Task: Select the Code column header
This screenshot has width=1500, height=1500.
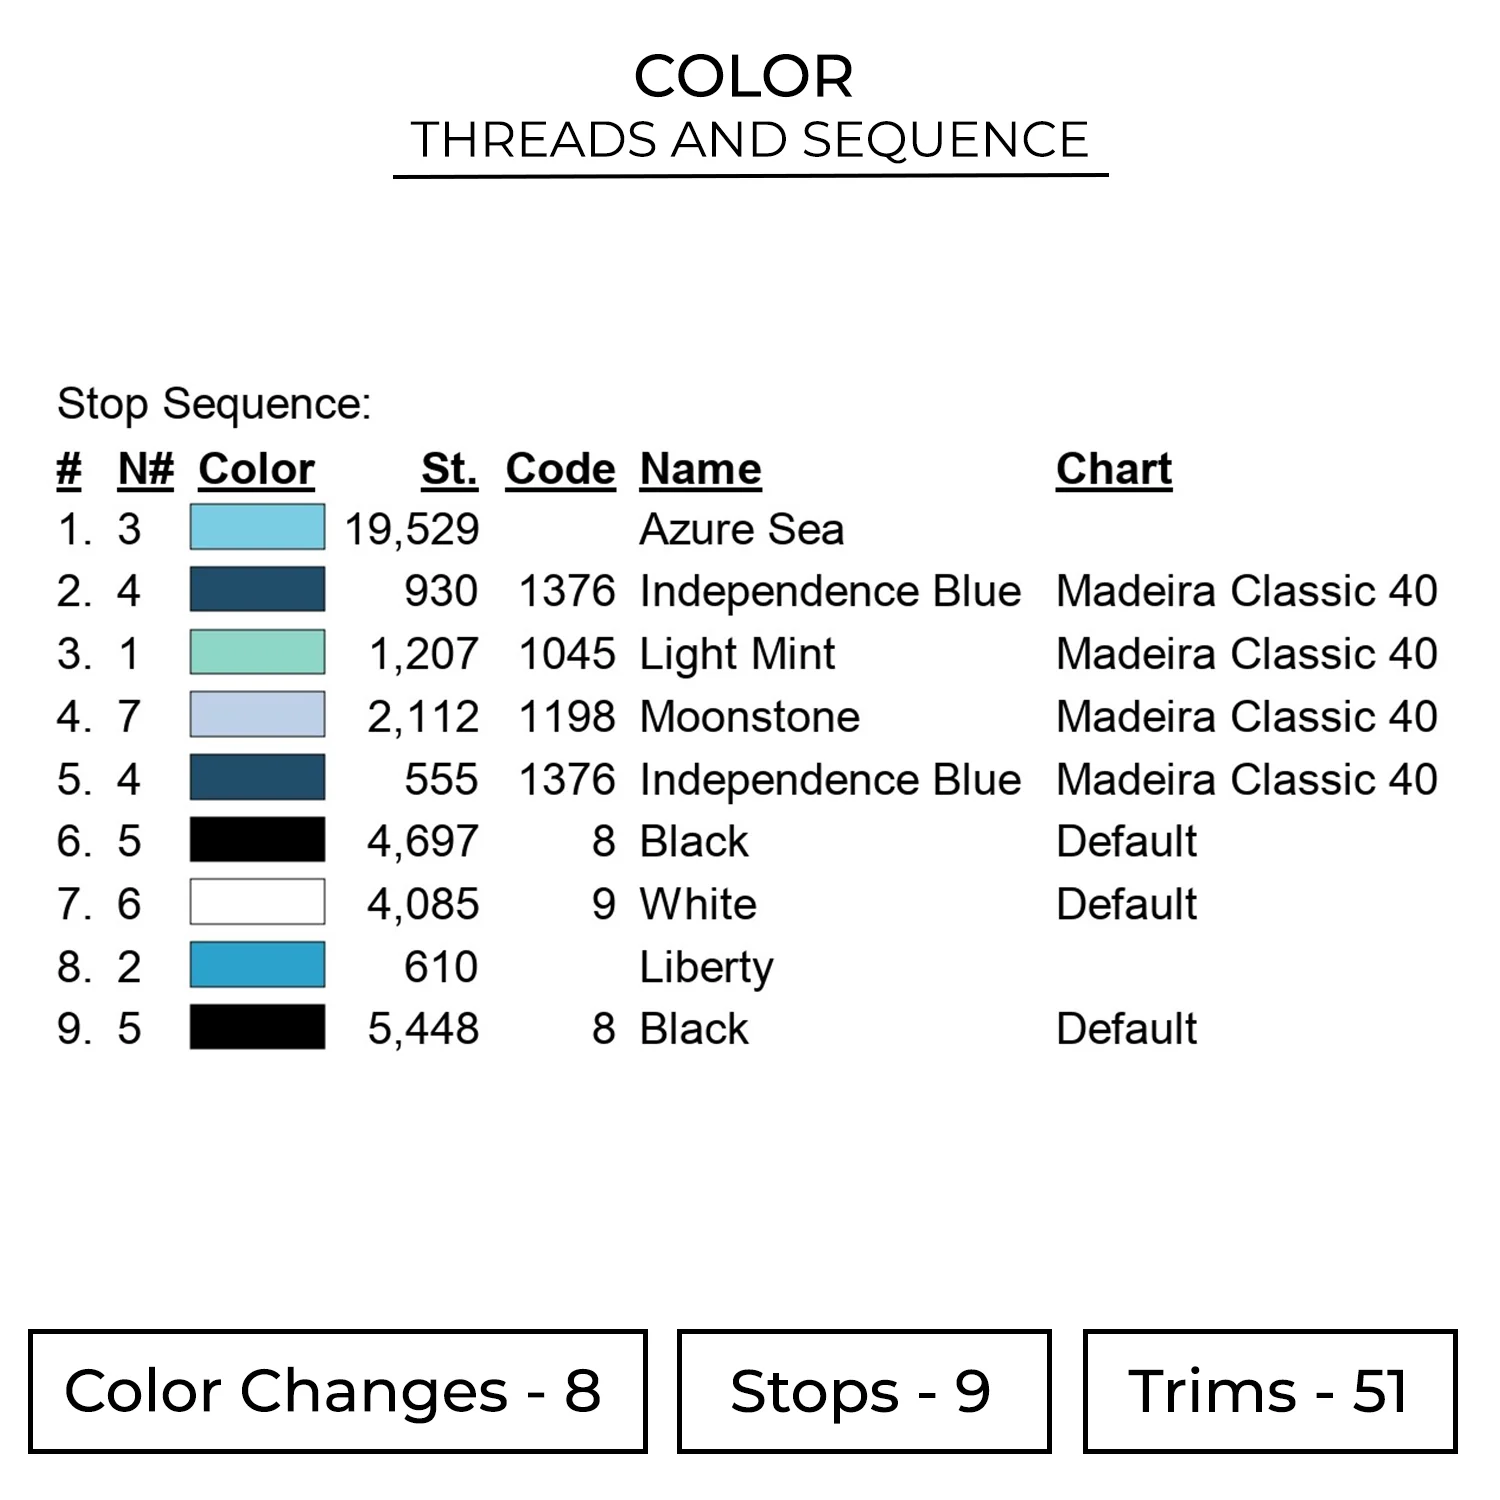Action: pos(560,469)
